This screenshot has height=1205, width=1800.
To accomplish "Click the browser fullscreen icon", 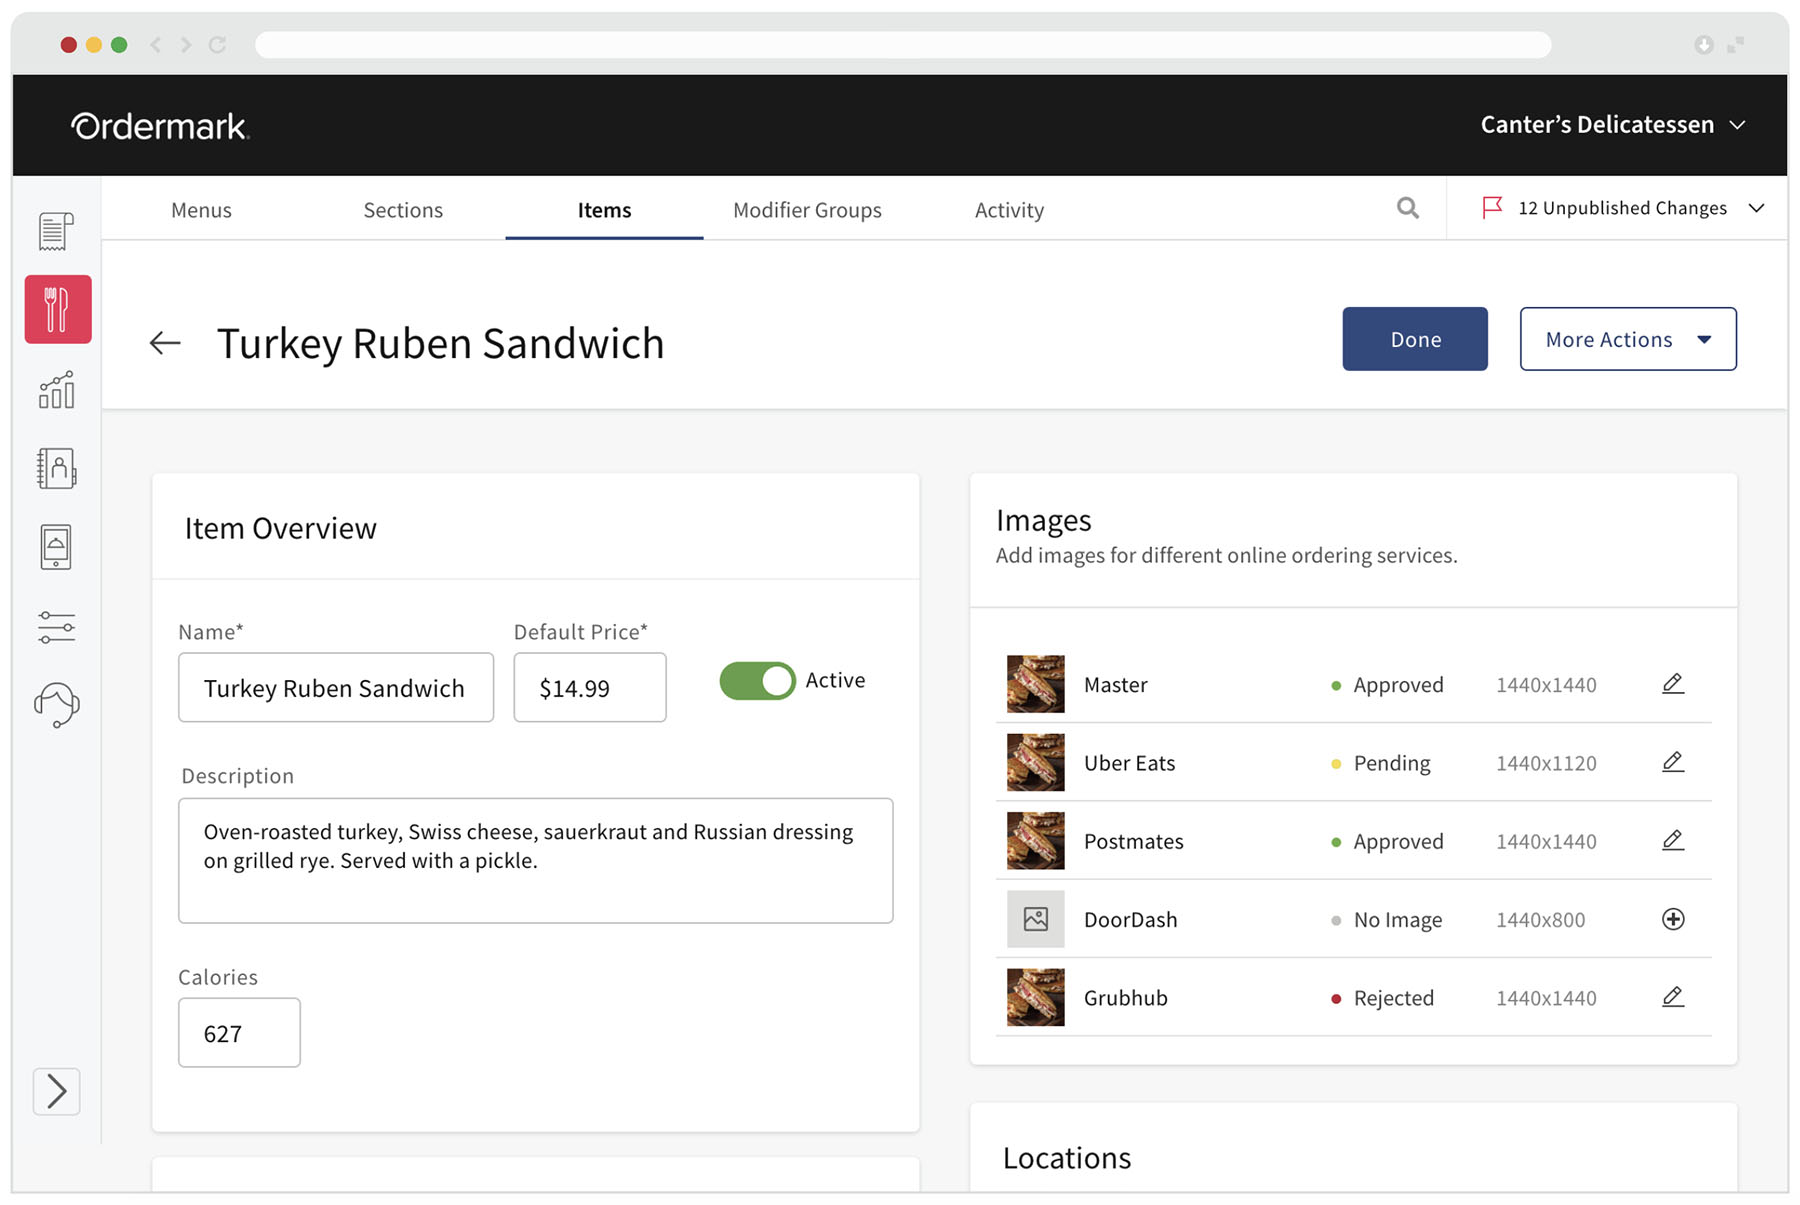I will 1736,45.
